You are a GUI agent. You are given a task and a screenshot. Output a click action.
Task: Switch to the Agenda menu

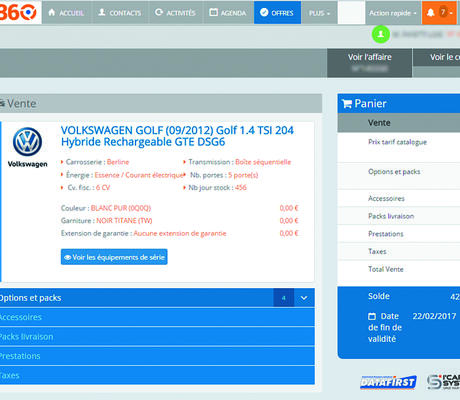(228, 13)
